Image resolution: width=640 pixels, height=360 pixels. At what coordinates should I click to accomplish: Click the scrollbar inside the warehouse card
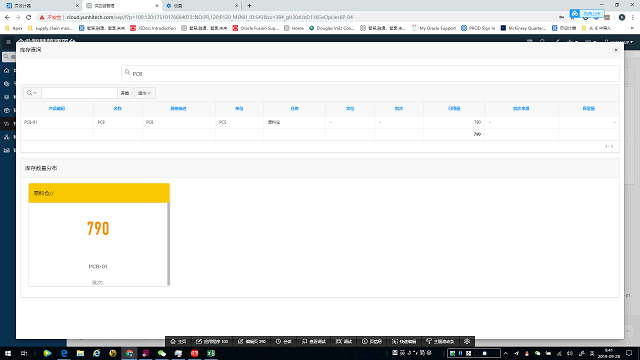(x=168, y=244)
